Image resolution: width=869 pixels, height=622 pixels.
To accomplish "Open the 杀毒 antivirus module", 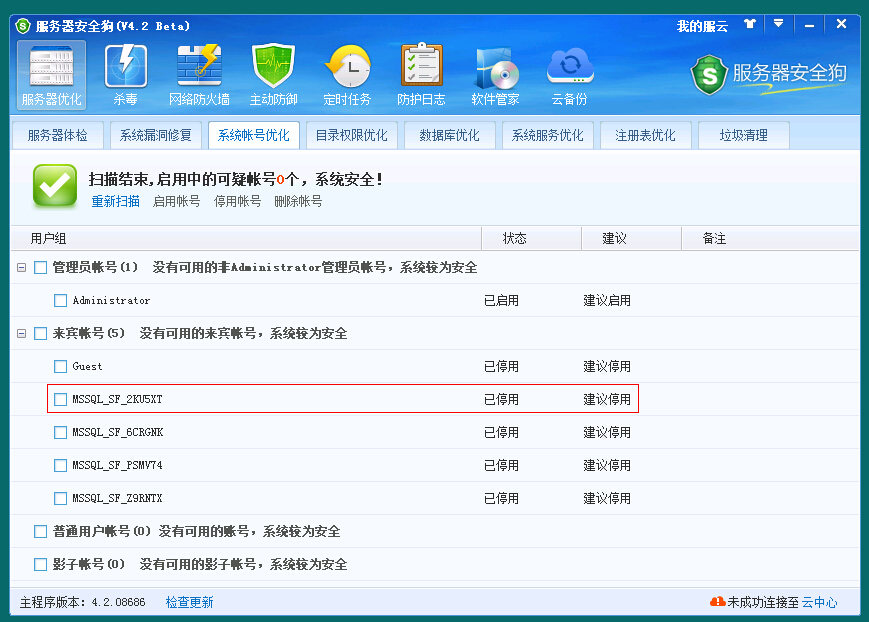I will (x=126, y=75).
